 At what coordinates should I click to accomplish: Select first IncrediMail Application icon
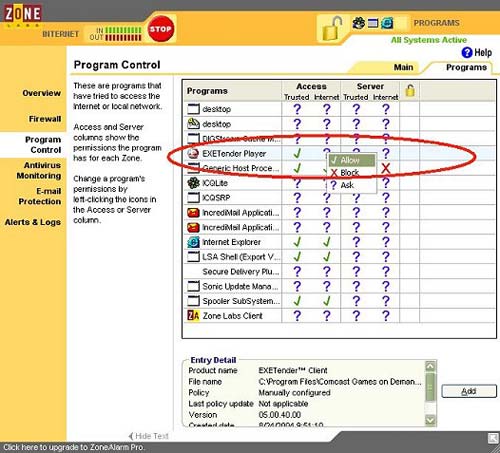(x=193, y=213)
